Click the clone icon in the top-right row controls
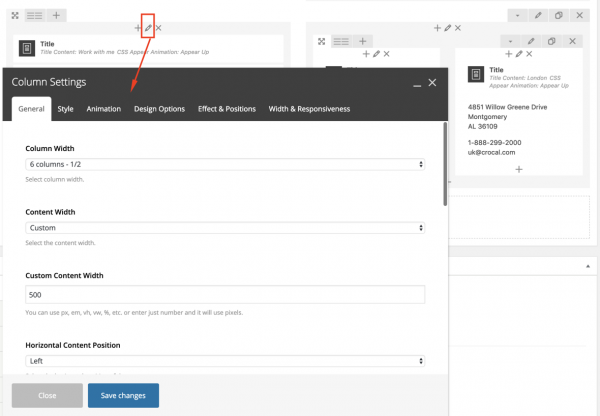 [559, 15]
